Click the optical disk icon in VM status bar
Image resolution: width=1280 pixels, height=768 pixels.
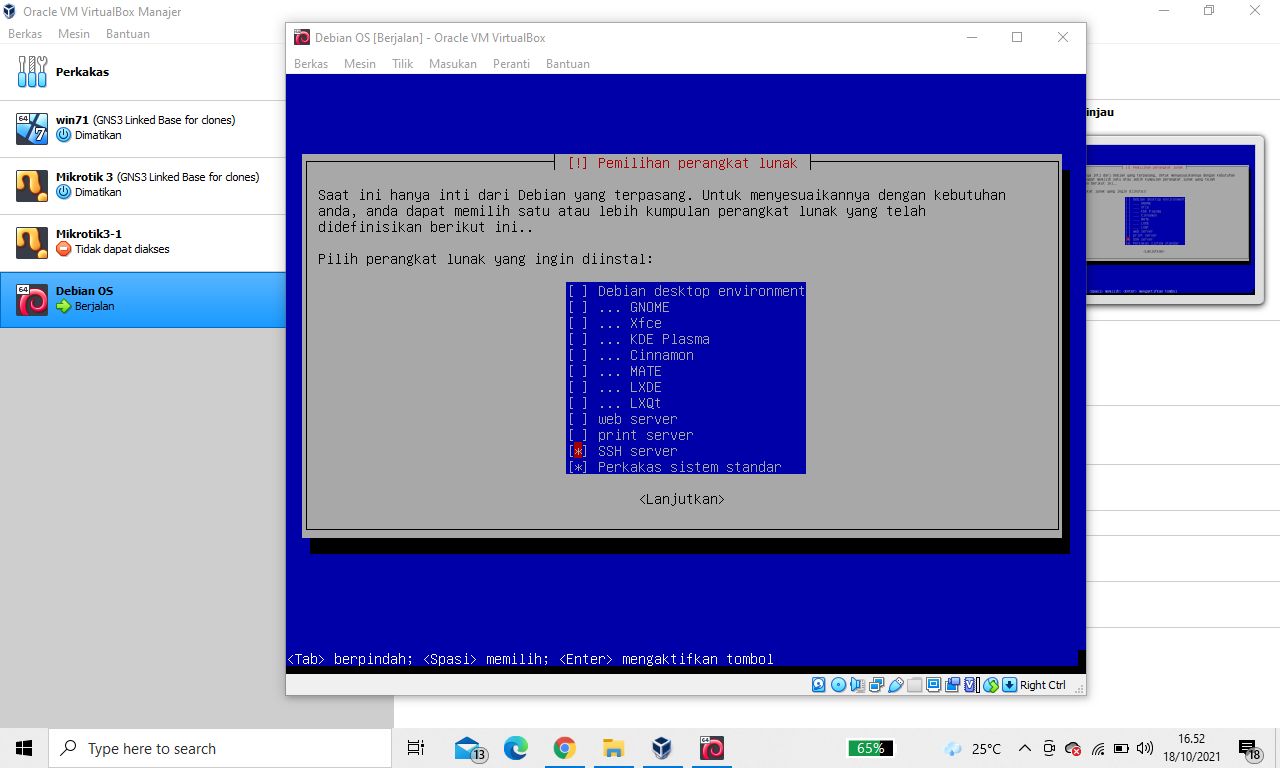838,685
